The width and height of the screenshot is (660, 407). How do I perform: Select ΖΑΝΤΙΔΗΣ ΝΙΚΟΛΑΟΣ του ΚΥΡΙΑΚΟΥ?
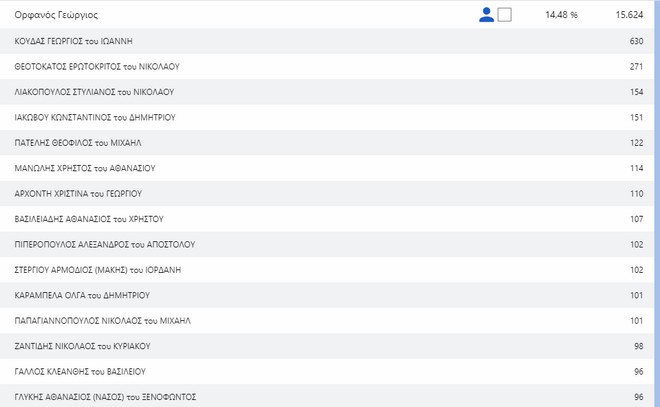tap(82, 346)
